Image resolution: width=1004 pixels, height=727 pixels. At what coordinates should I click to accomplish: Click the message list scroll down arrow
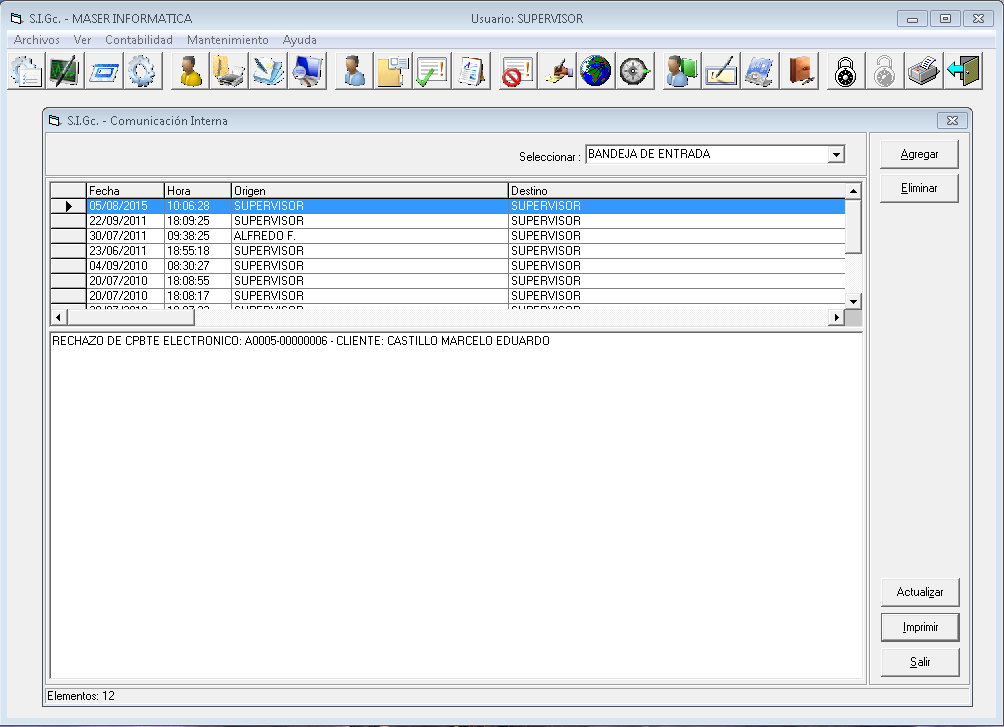click(x=853, y=301)
